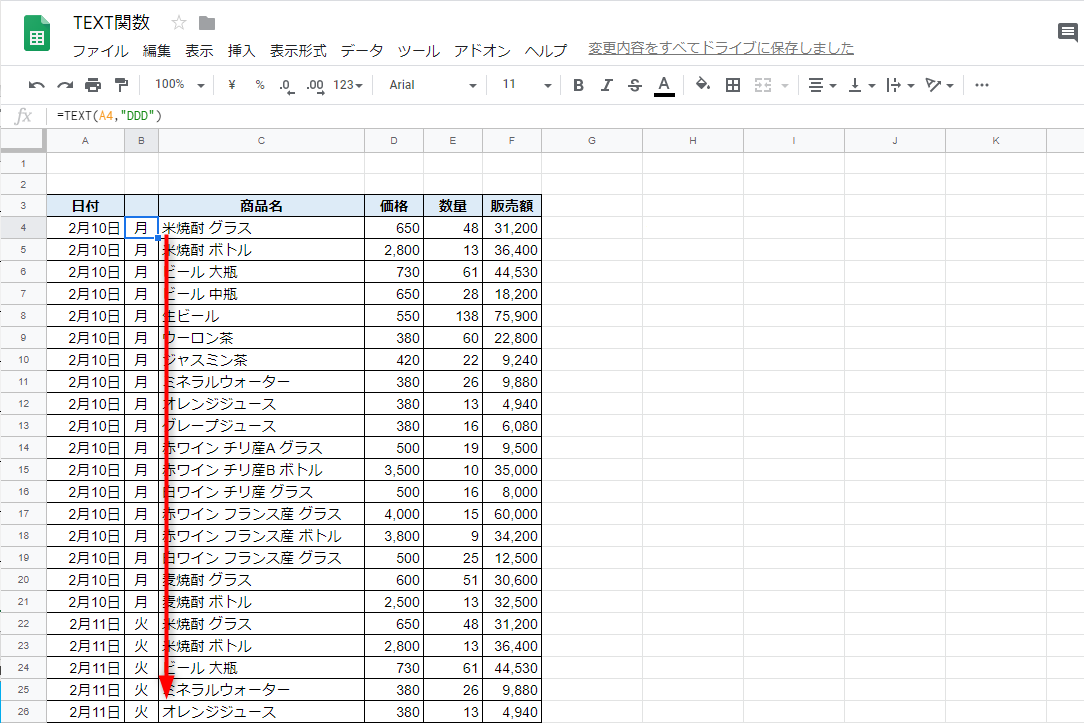Click the 価格 header cell
This screenshot has width=1084, height=723.
coord(394,206)
